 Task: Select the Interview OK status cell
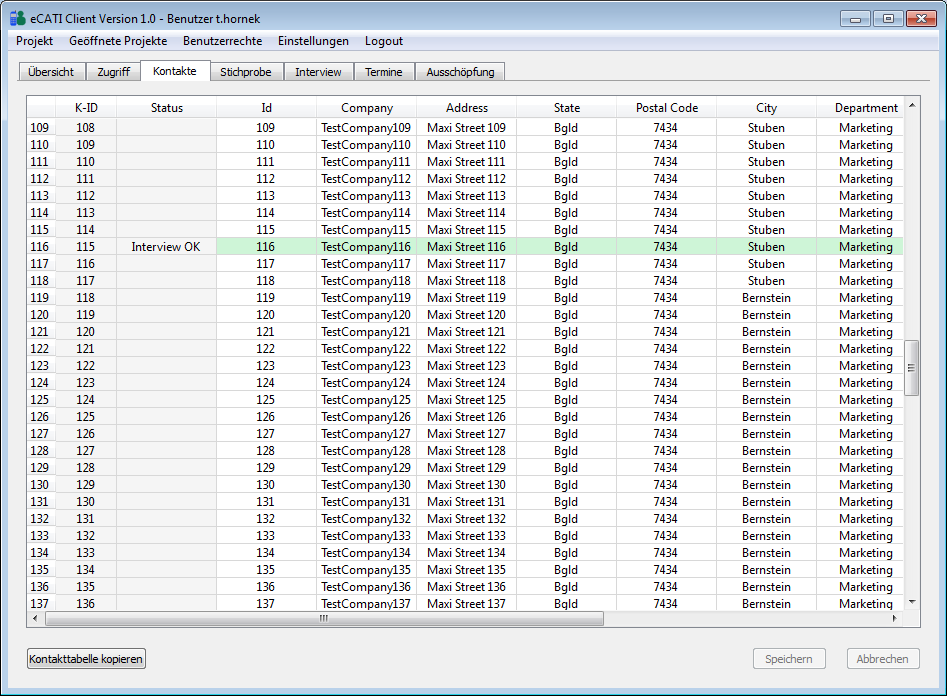tap(166, 247)
